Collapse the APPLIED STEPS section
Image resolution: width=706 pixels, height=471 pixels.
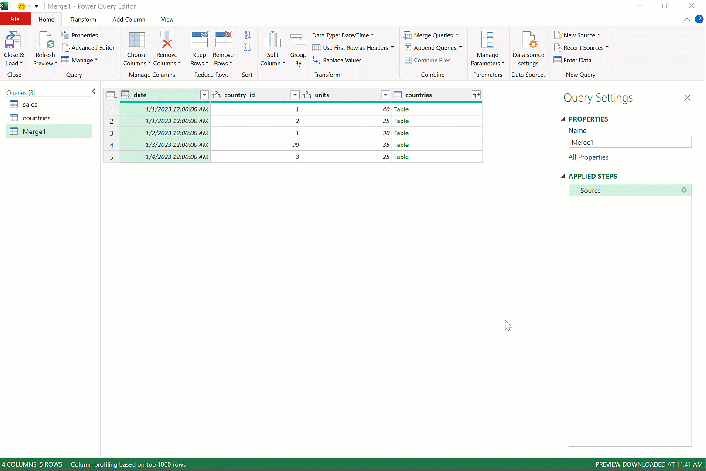(x=563, y=176)
